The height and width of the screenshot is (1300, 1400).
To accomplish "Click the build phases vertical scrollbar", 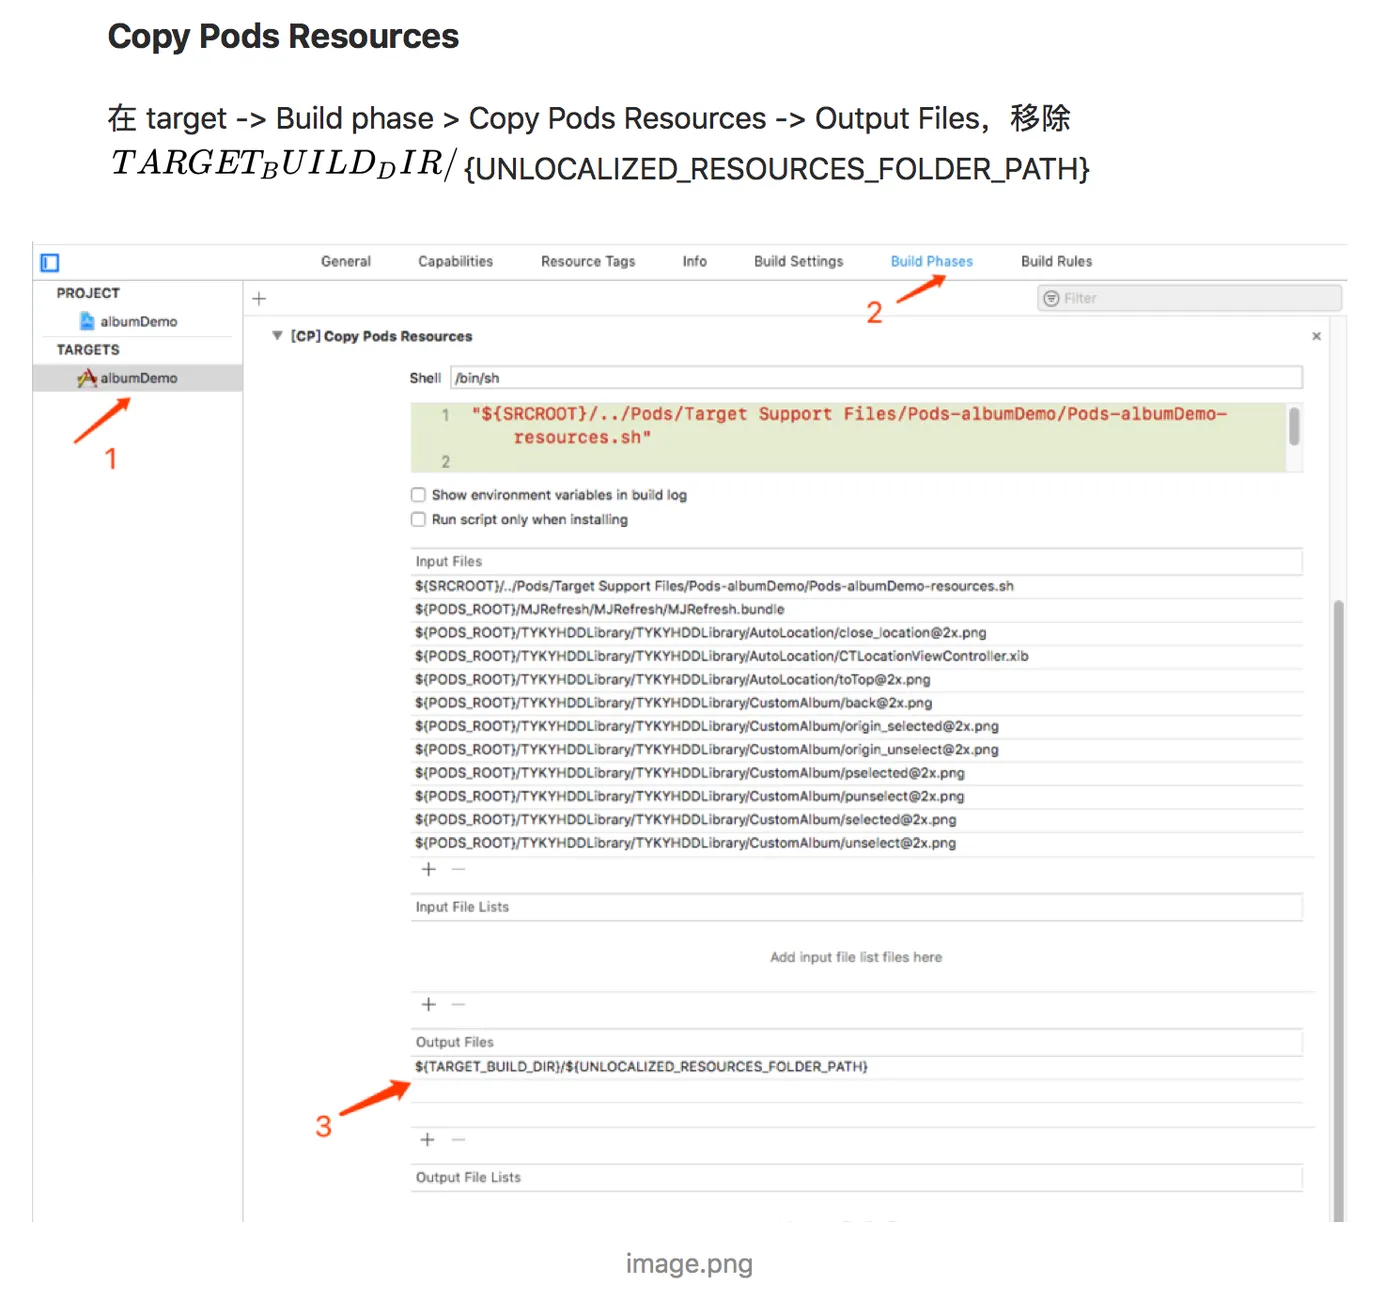I will click(x=1338, y=910).
